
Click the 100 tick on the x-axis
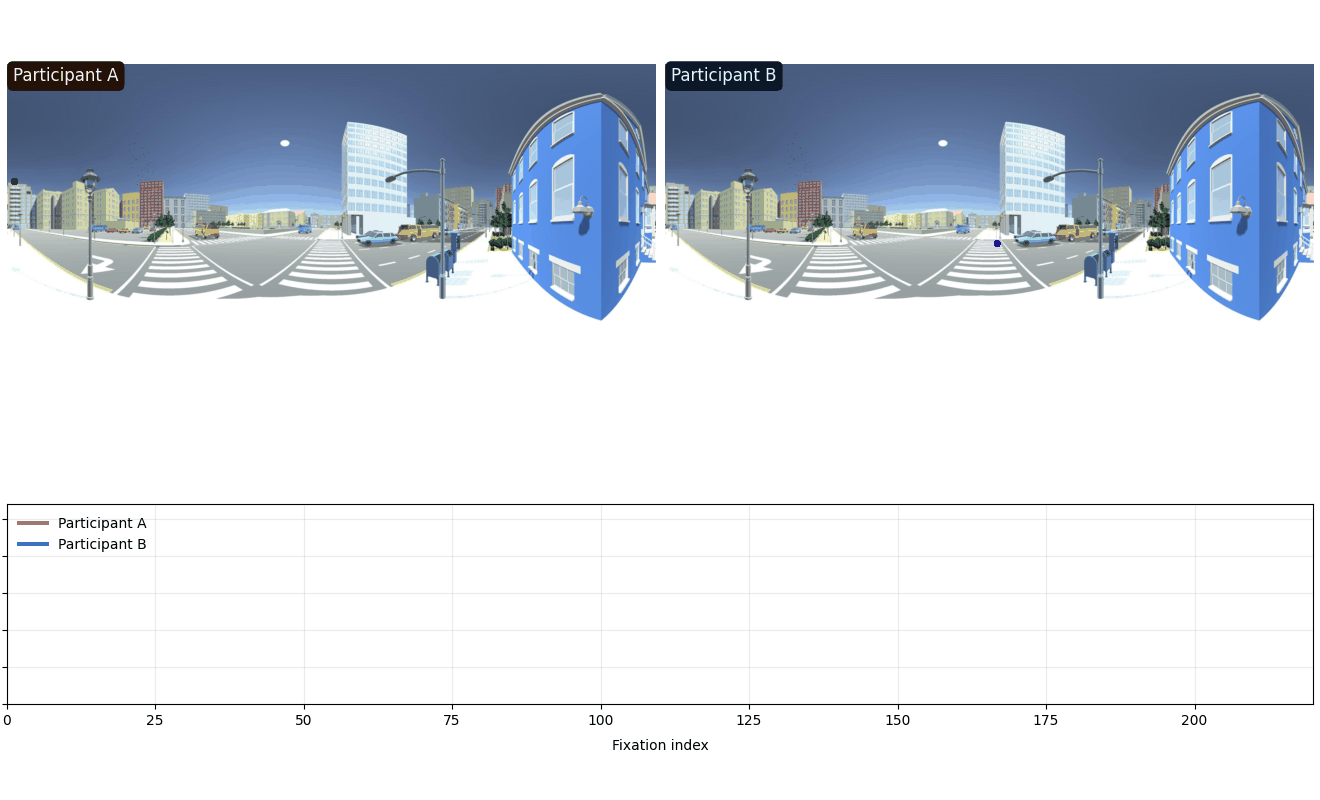pos(601,720)
